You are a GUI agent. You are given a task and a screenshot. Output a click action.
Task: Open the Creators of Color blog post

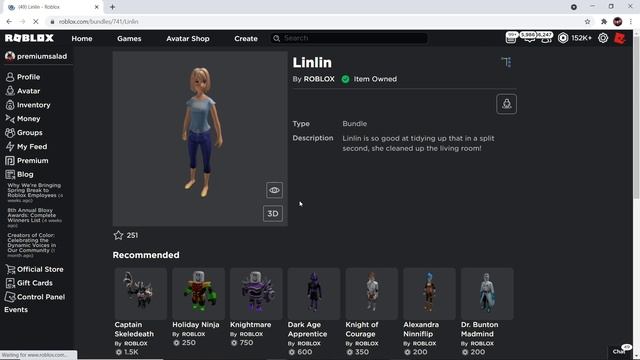(32, 245)
